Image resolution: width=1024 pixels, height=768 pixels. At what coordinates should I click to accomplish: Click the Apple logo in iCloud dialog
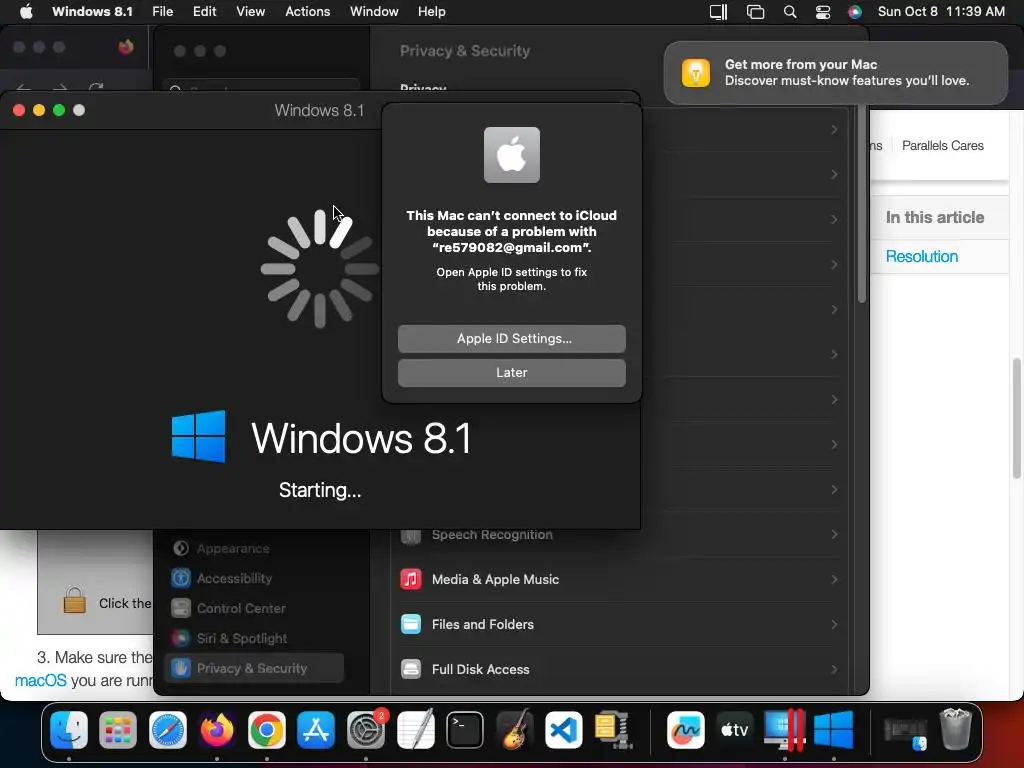[511, 155]
